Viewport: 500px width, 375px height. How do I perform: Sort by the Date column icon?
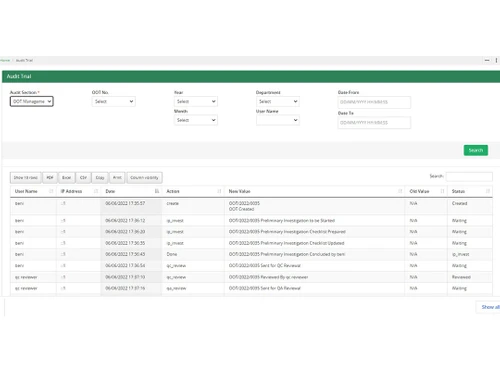[157, 191]
